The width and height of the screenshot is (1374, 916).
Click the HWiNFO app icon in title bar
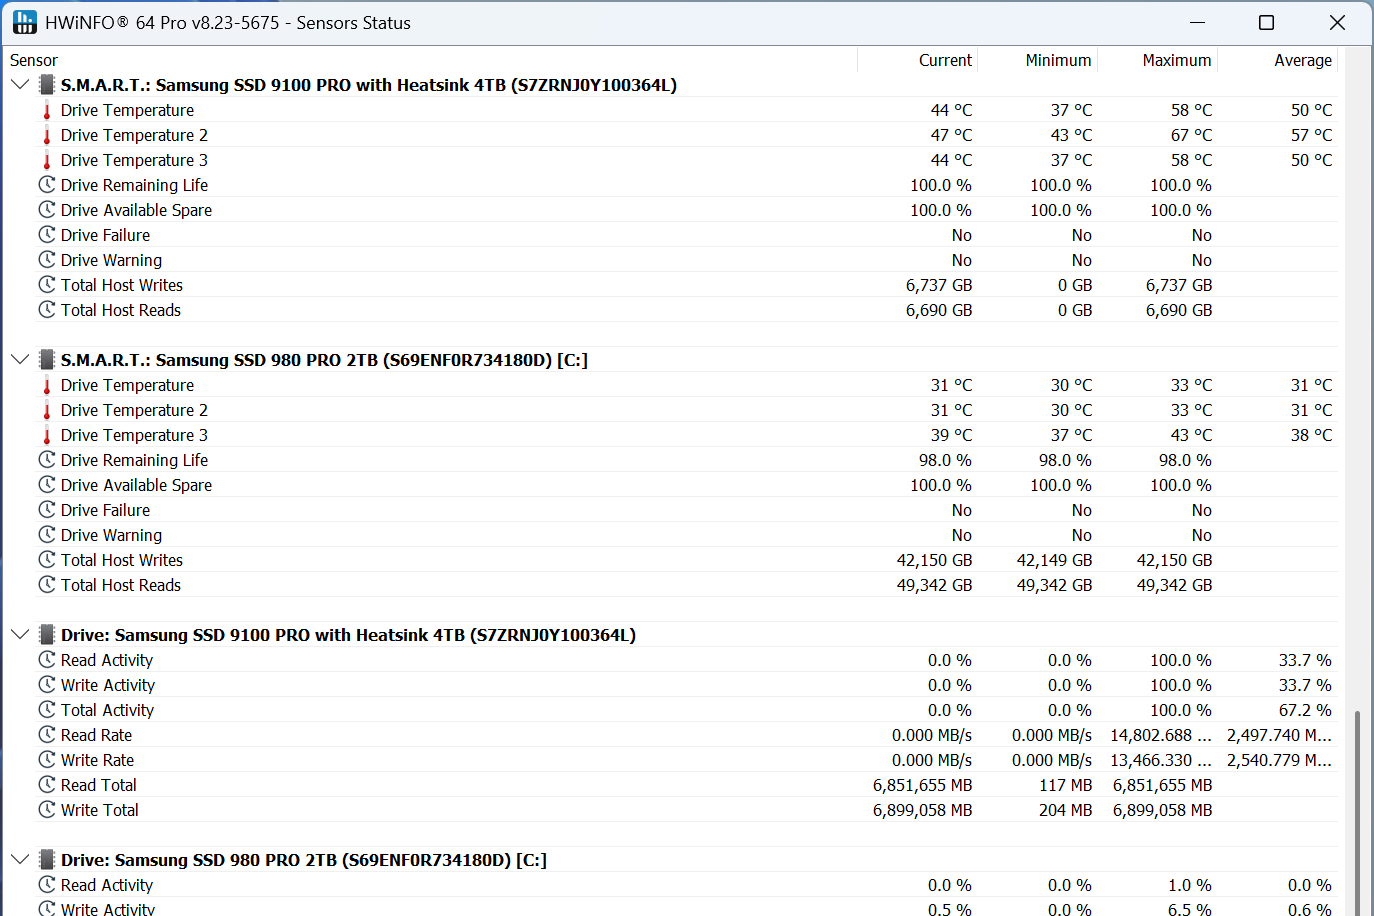click(25, 22)
